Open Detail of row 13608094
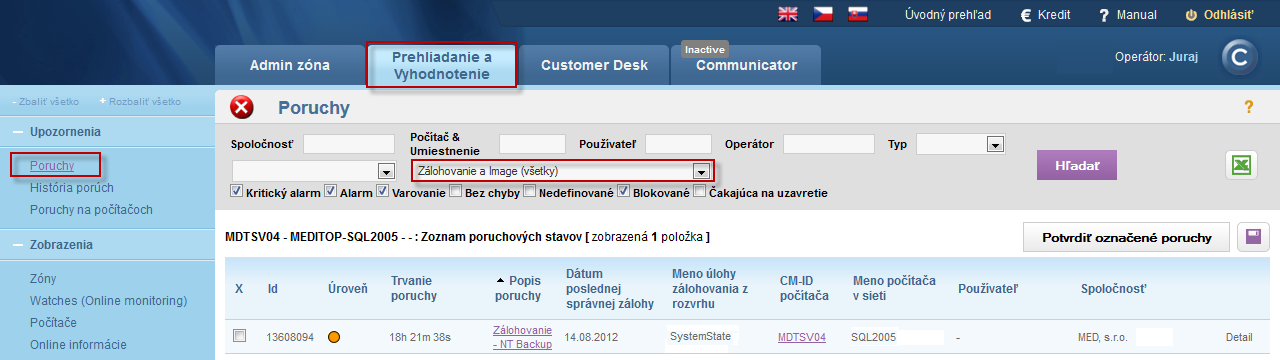 coord(1239,338)
